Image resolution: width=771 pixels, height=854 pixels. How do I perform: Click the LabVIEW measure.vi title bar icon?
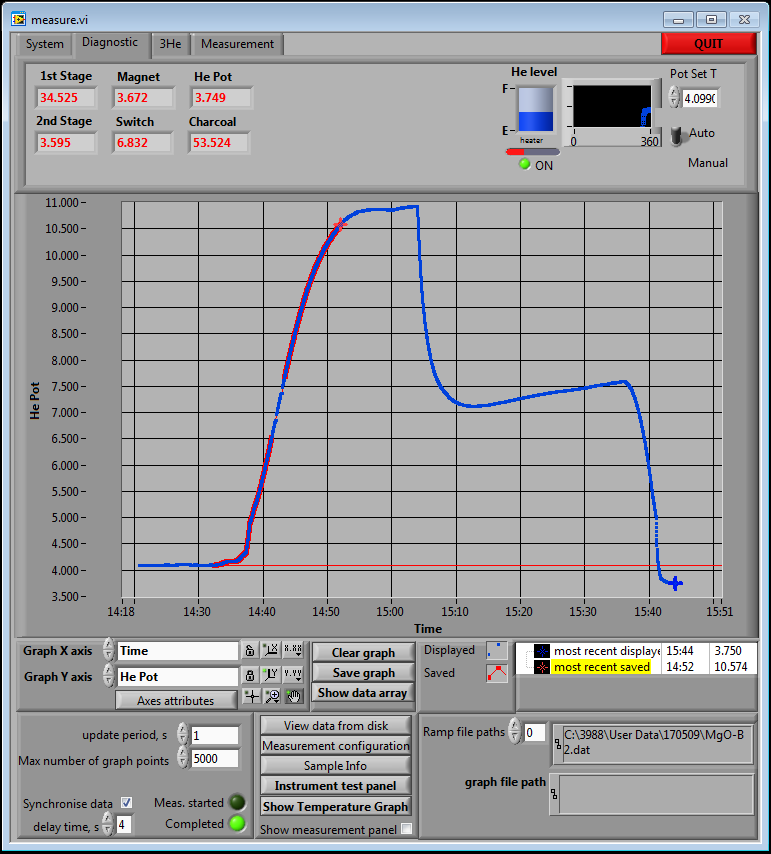pos(19,19)
